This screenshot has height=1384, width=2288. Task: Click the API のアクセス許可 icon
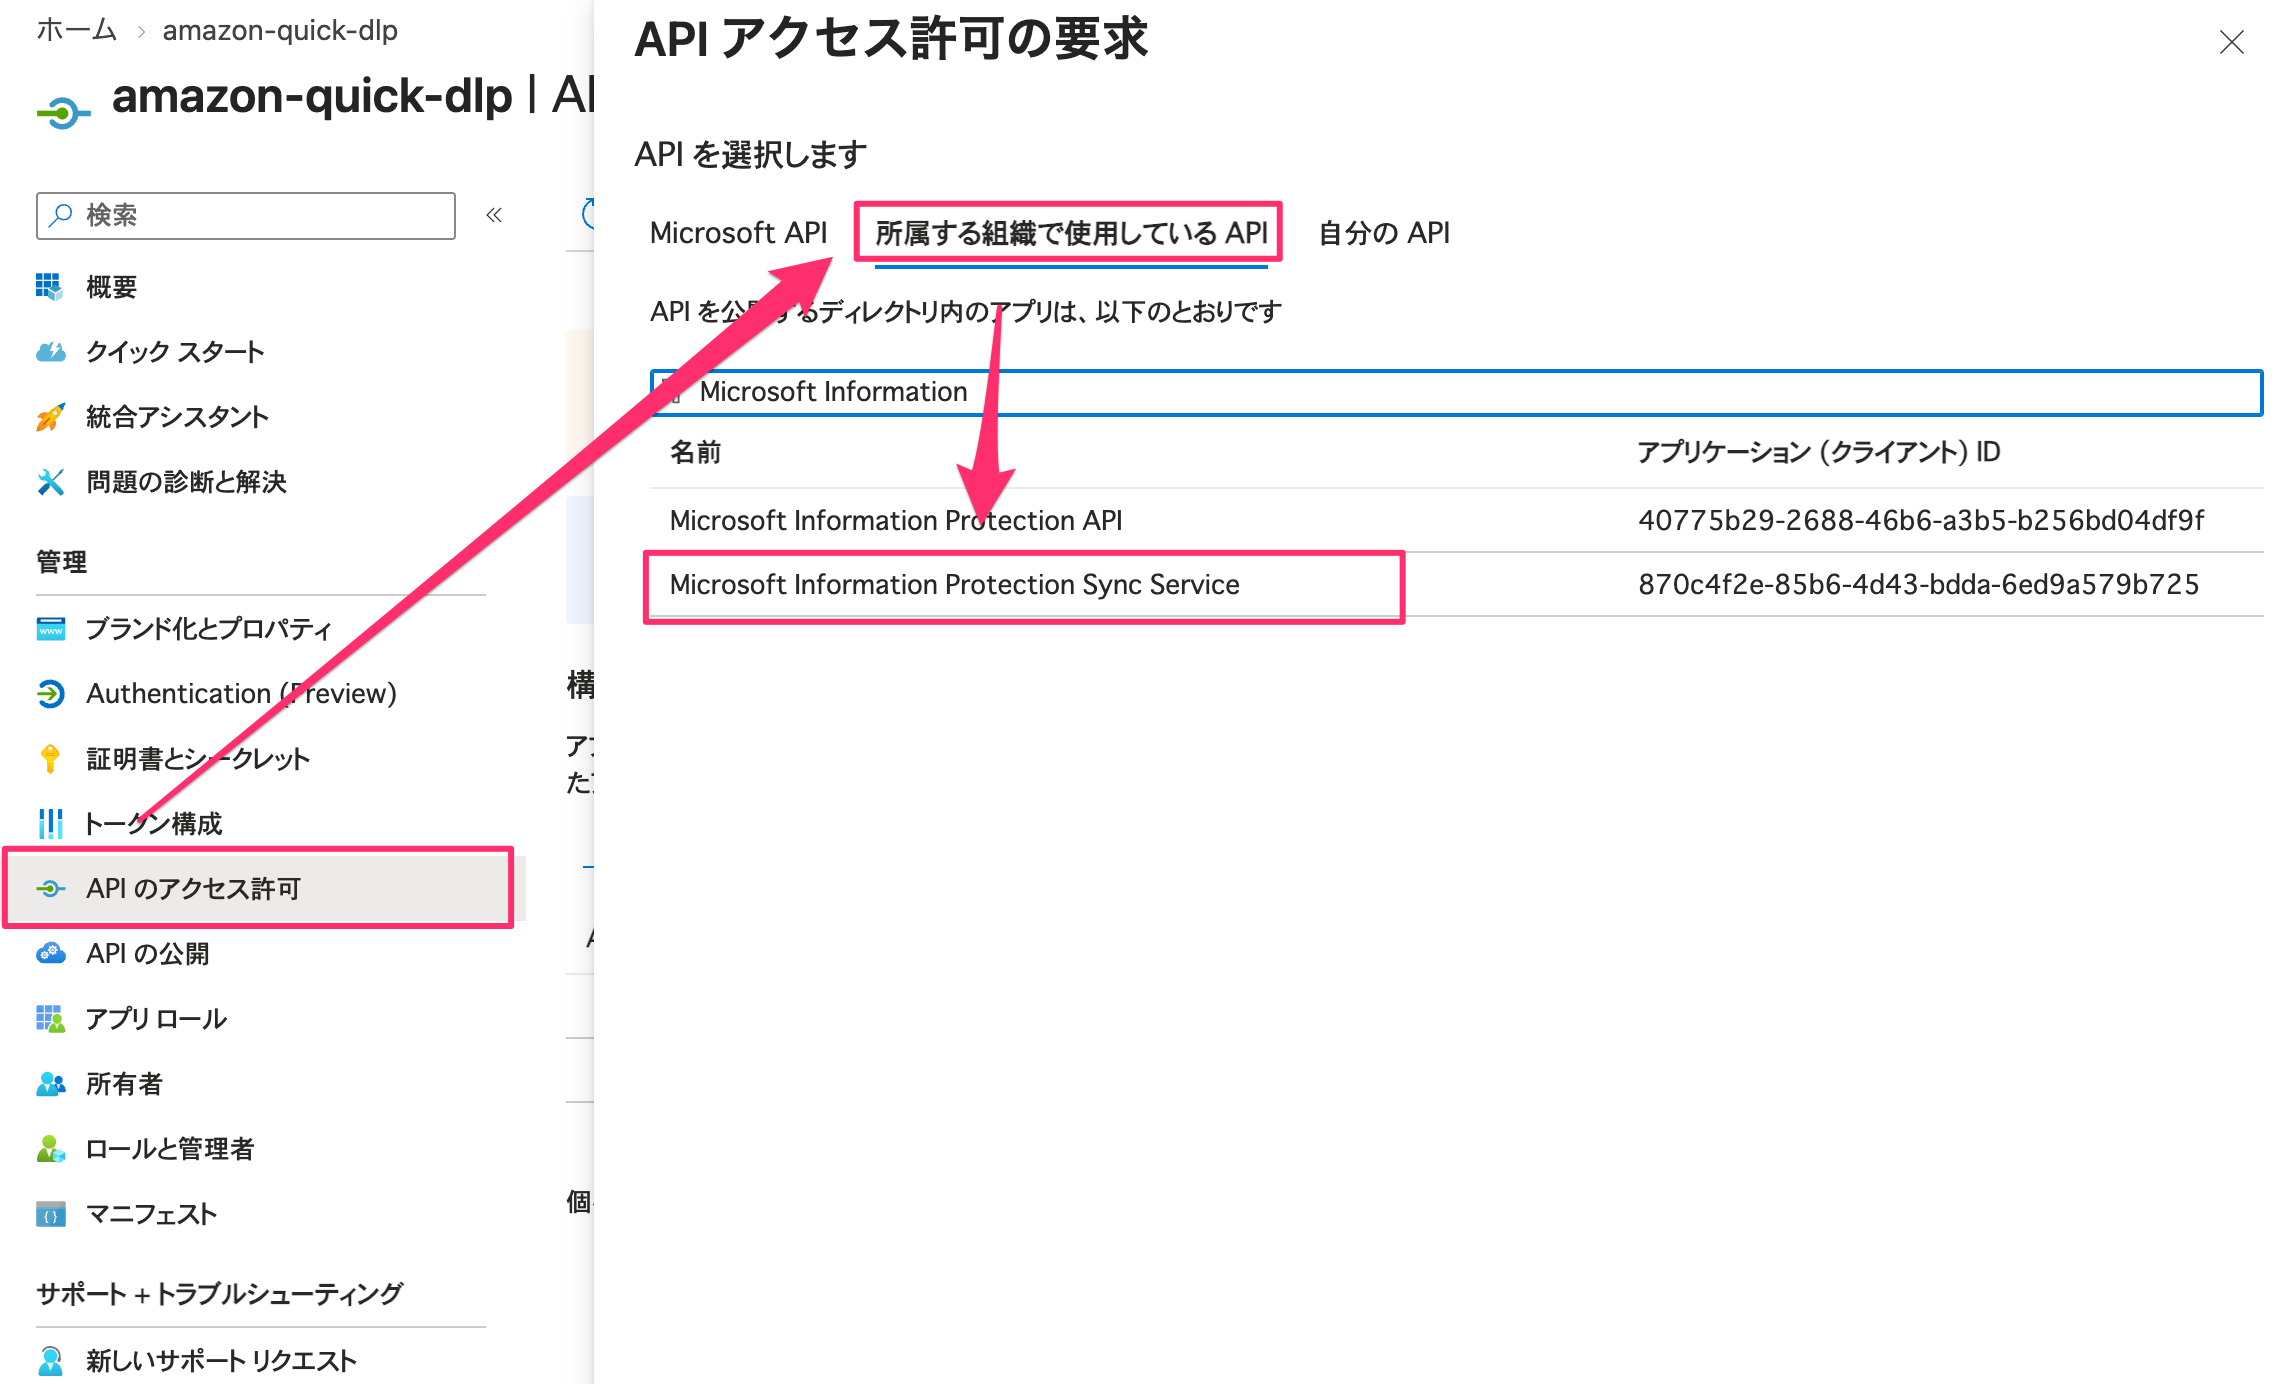pos(50,888)
